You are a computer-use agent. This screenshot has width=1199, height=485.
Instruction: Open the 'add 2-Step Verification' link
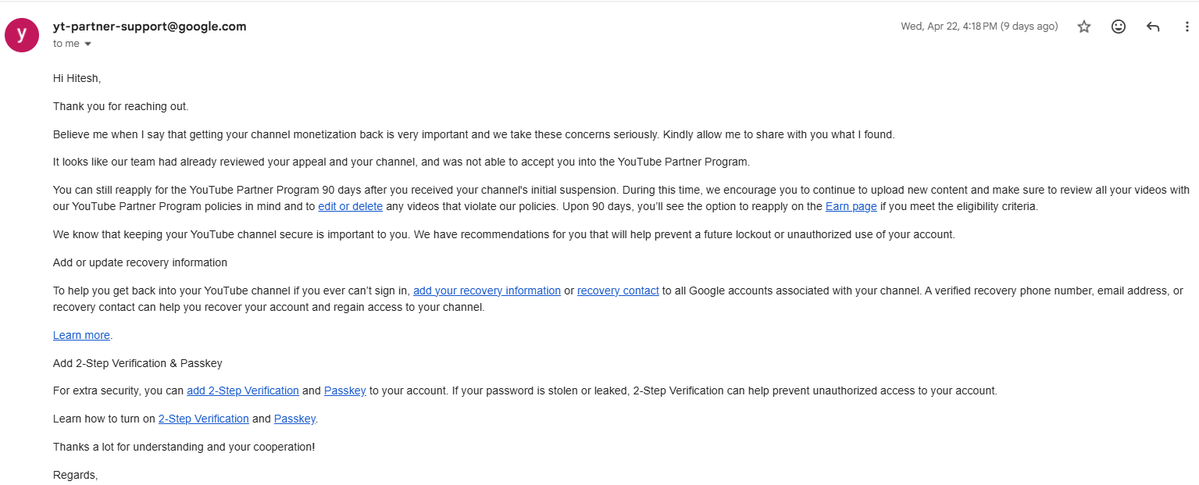click(x=242, y=390)
